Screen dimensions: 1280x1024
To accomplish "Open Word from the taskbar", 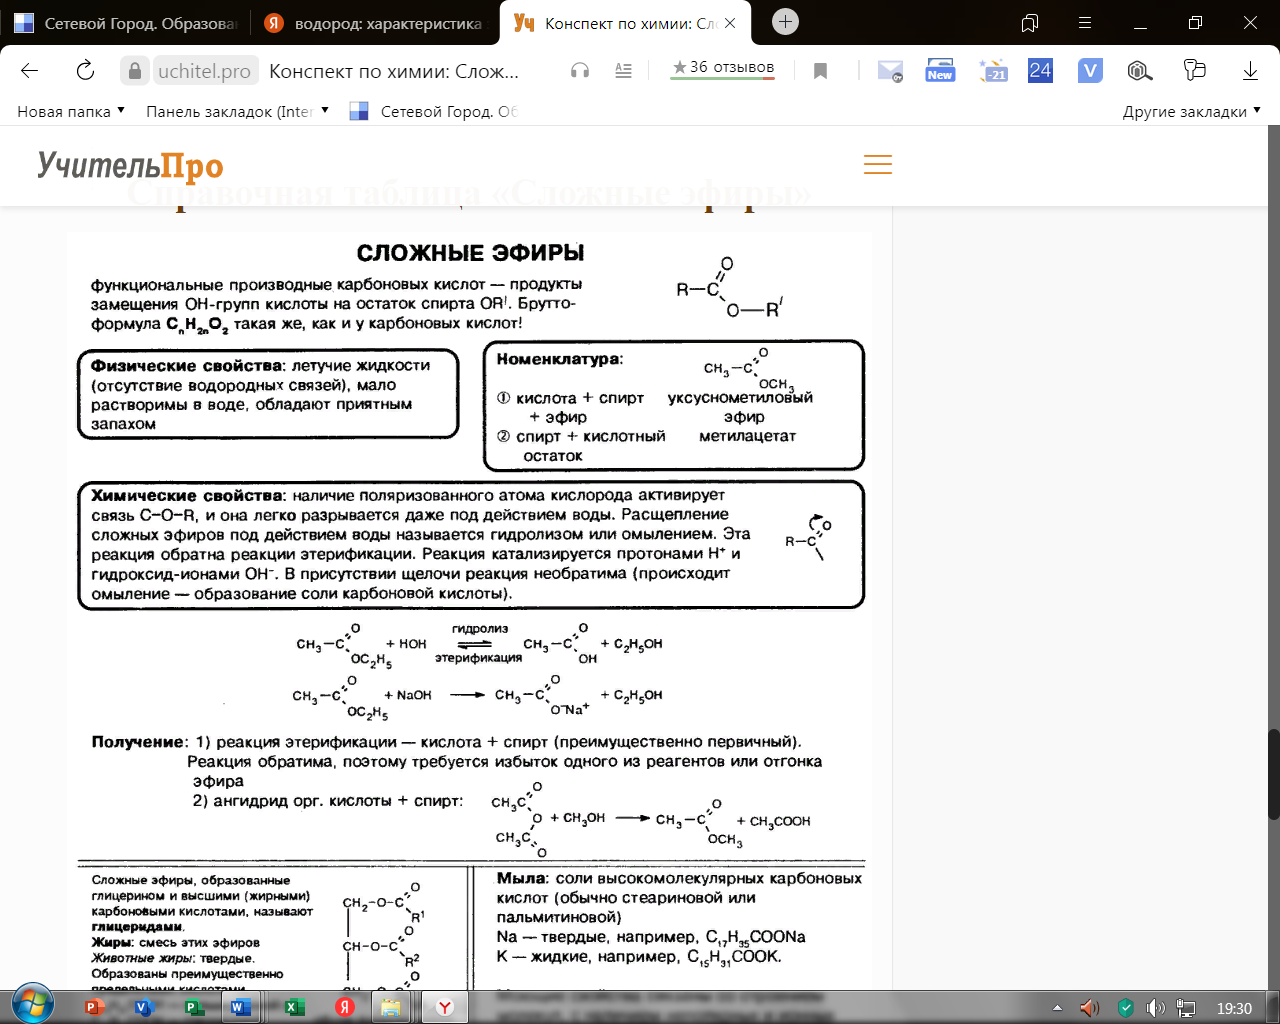I will click(241, 1007).
